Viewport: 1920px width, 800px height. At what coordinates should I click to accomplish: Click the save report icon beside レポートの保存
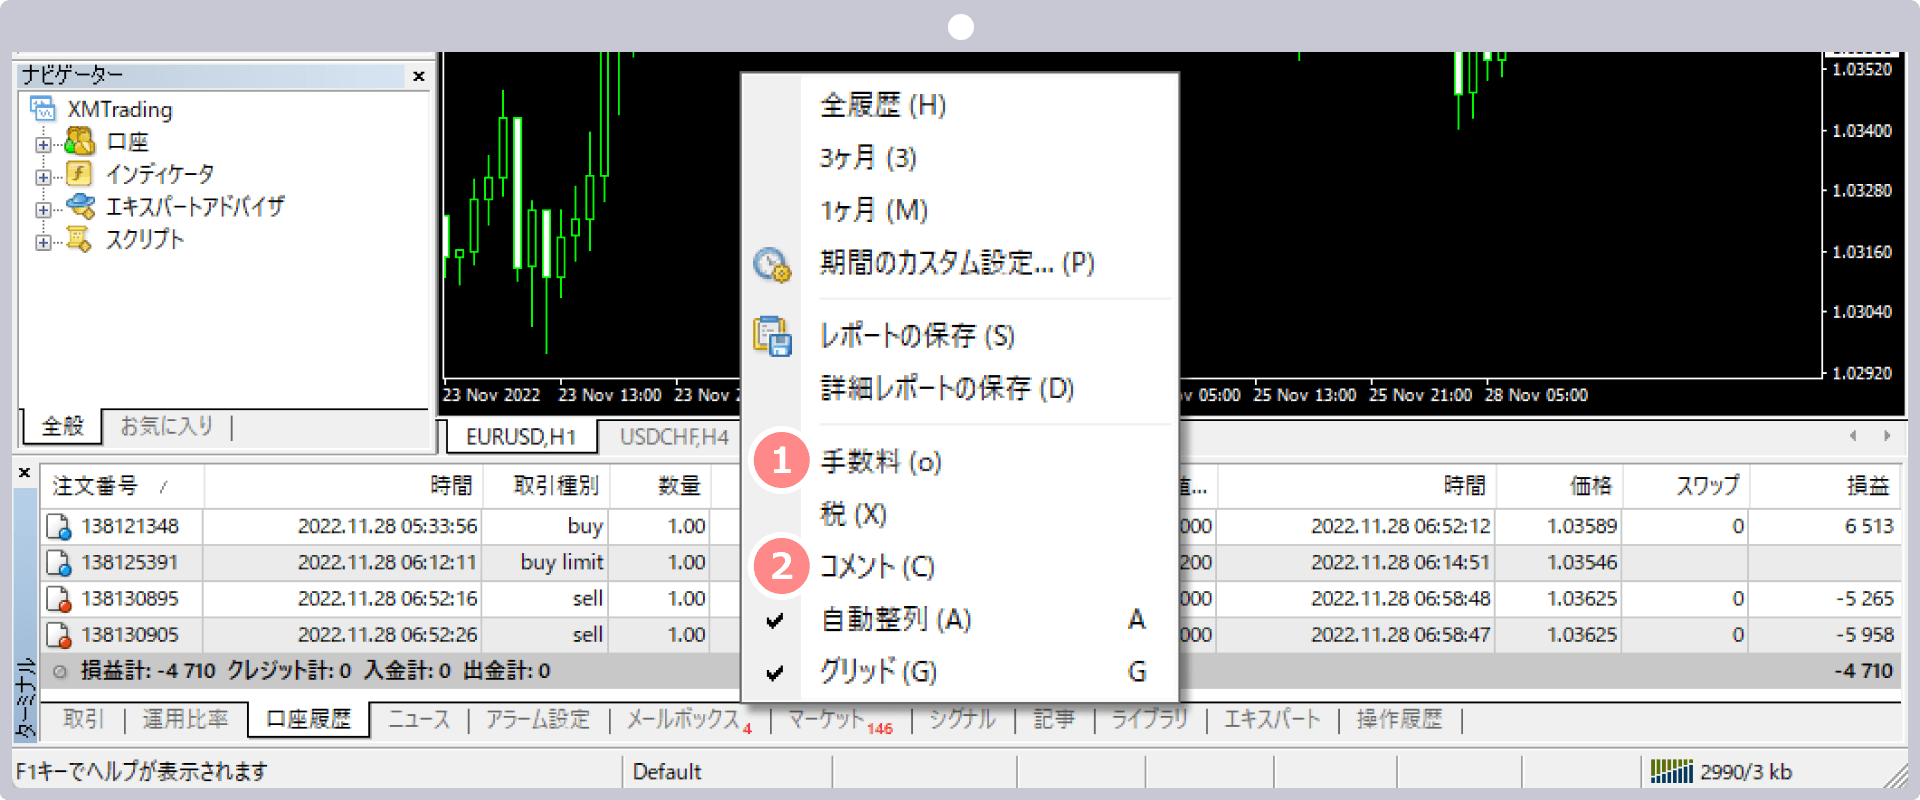772,336
